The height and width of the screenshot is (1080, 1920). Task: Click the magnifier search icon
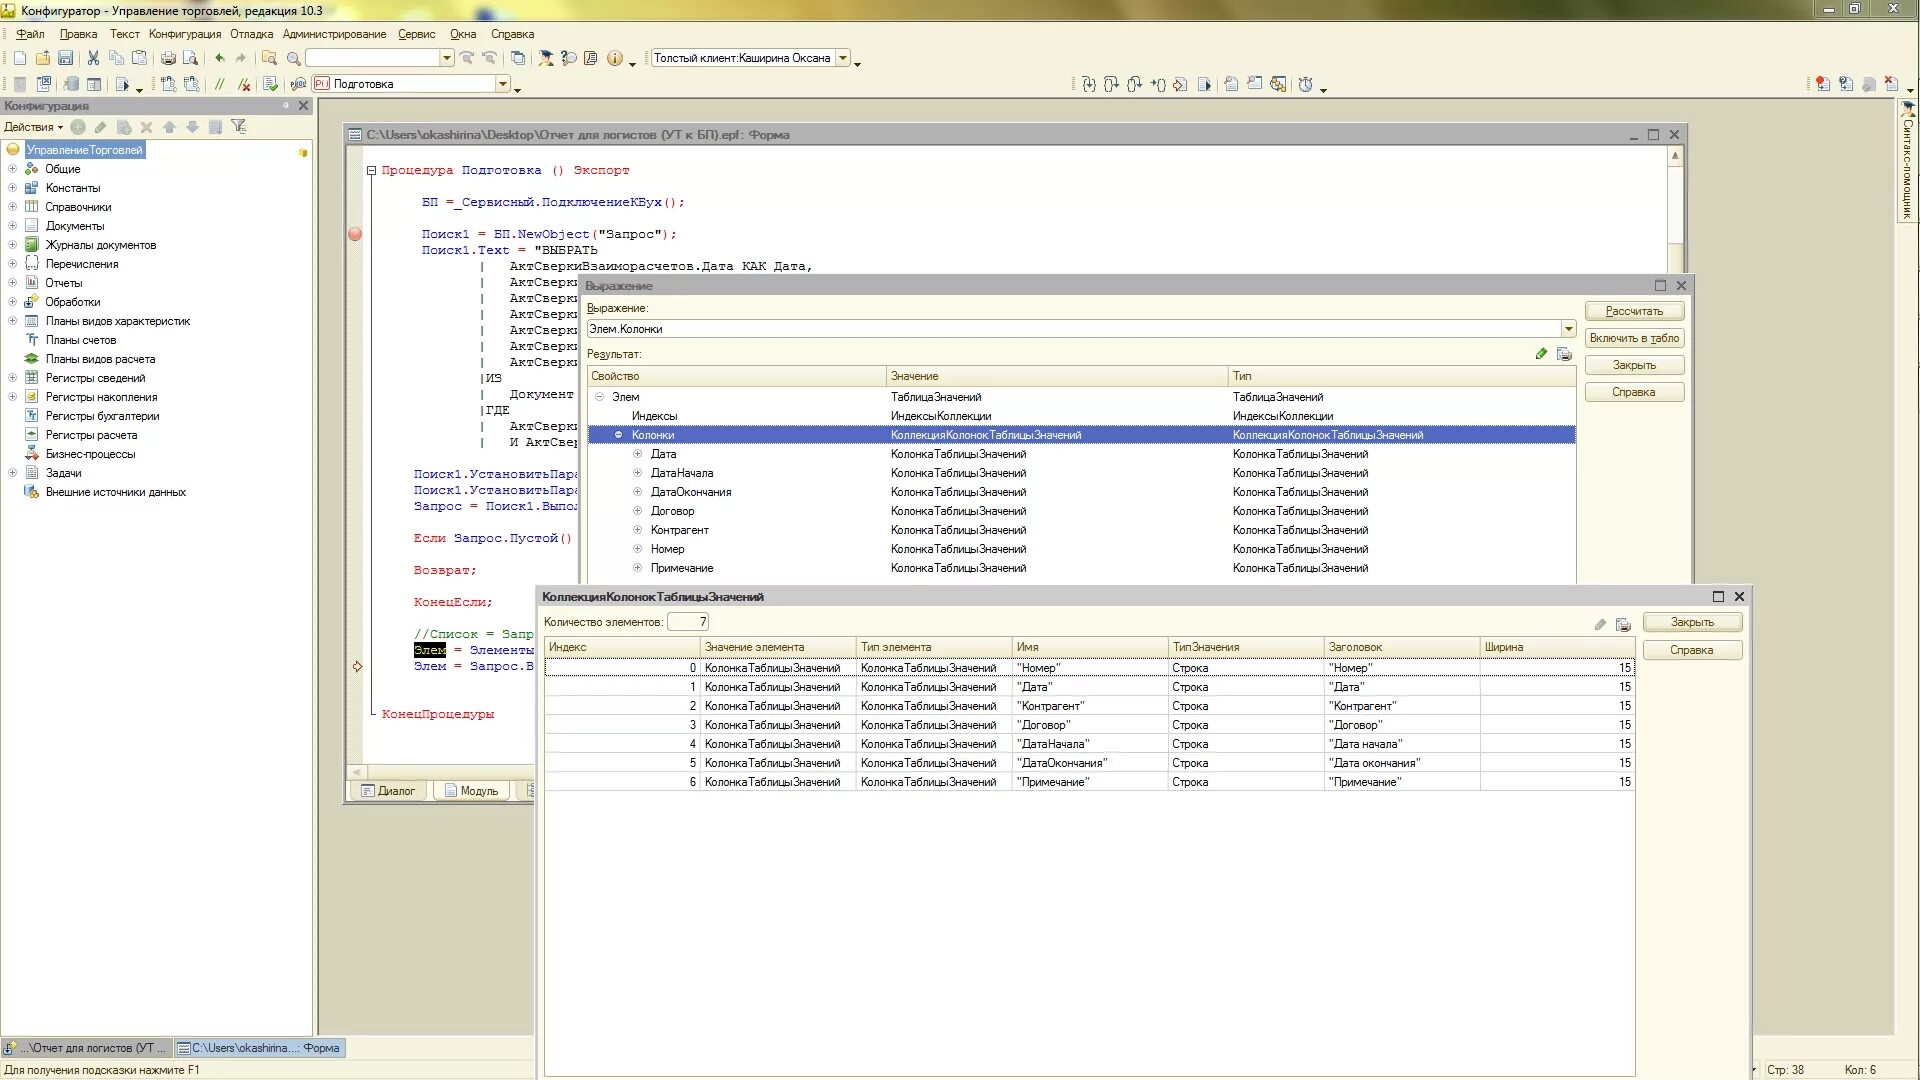tap(294, 58)
